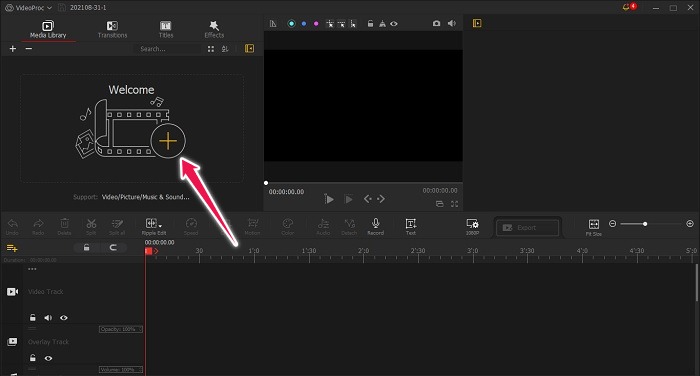Viewport: 700px width, 376px height.
Task: Select the blue color marker
Action: [x=304, y=24]
